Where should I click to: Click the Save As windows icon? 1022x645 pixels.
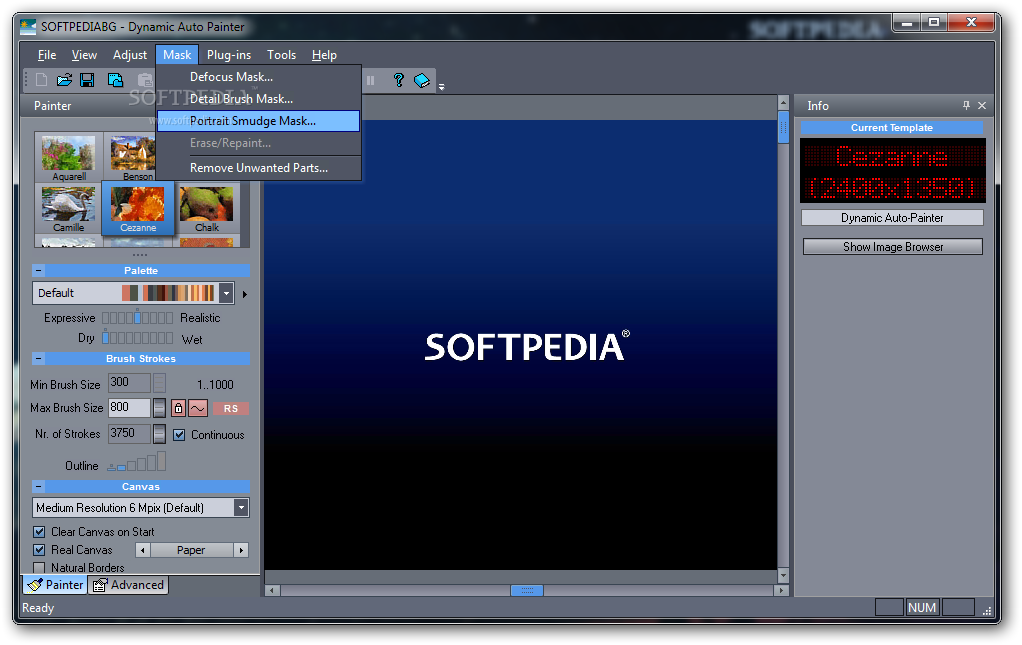115,80
